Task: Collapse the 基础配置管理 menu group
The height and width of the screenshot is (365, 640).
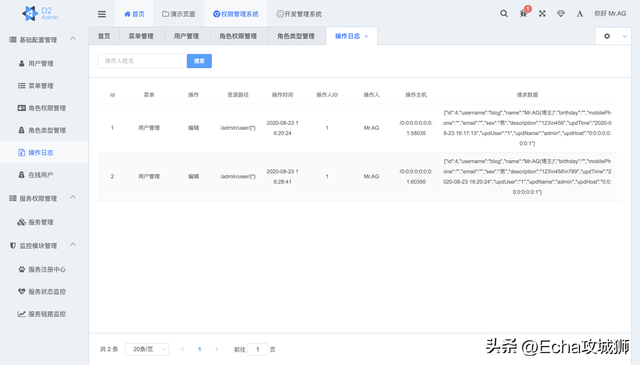Action: (73, 39)
